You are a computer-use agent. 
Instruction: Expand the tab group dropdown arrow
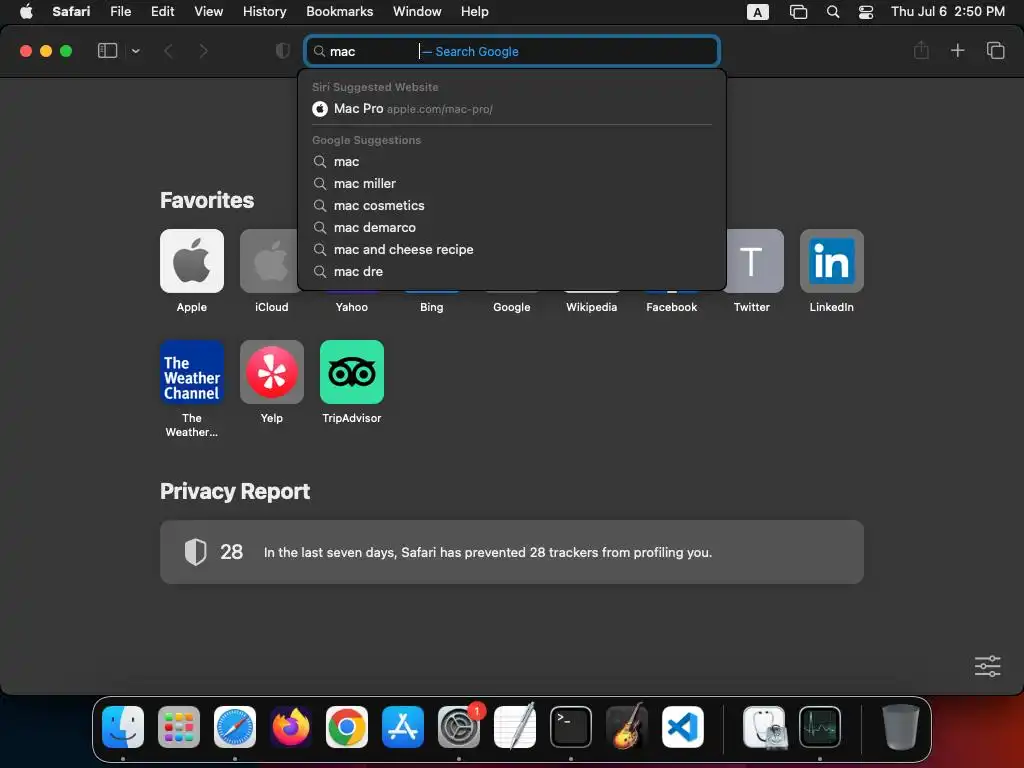135,51
